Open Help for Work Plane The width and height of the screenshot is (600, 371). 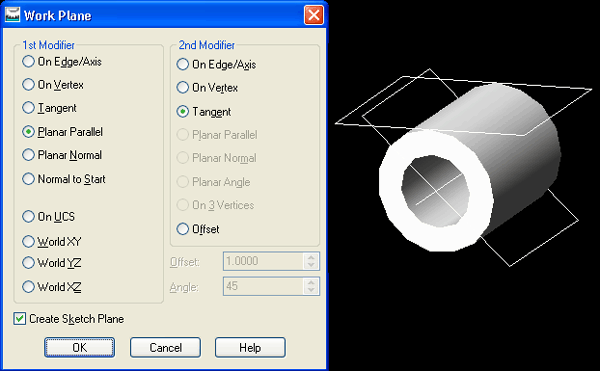[250, 347]
